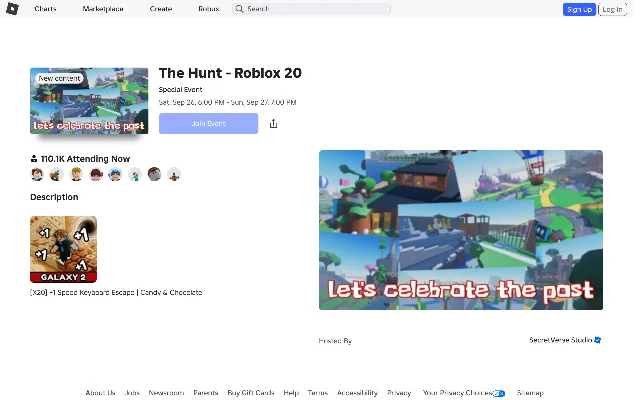Open the Buy Gift Cards footer link

pos(251,393)
